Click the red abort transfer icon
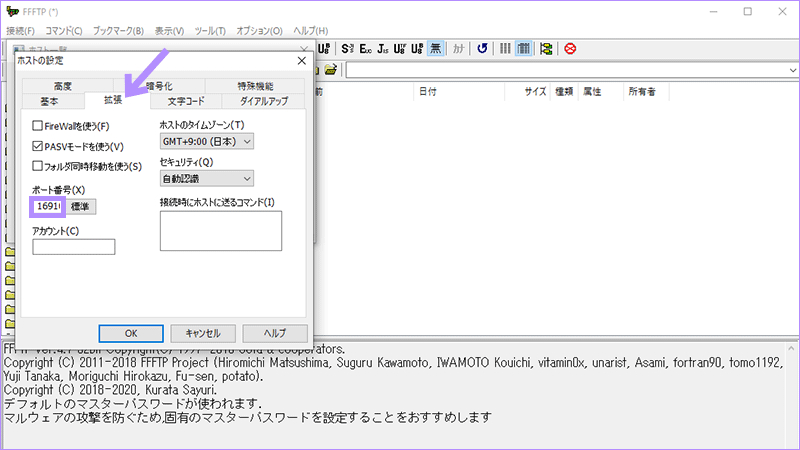The width and height of the screenshot is (800, 450). (570, 48)
